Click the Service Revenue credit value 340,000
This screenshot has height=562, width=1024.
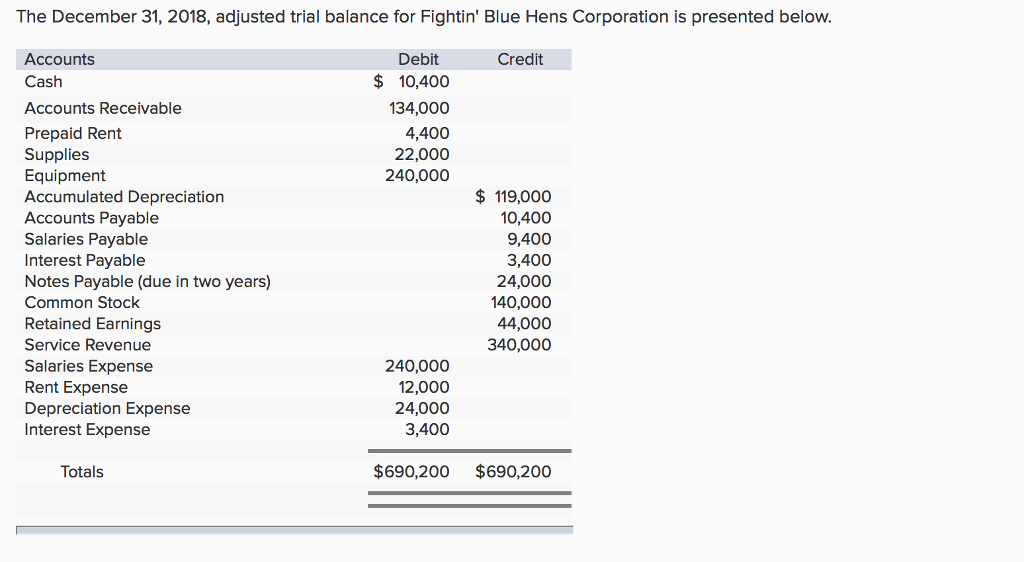519,345
